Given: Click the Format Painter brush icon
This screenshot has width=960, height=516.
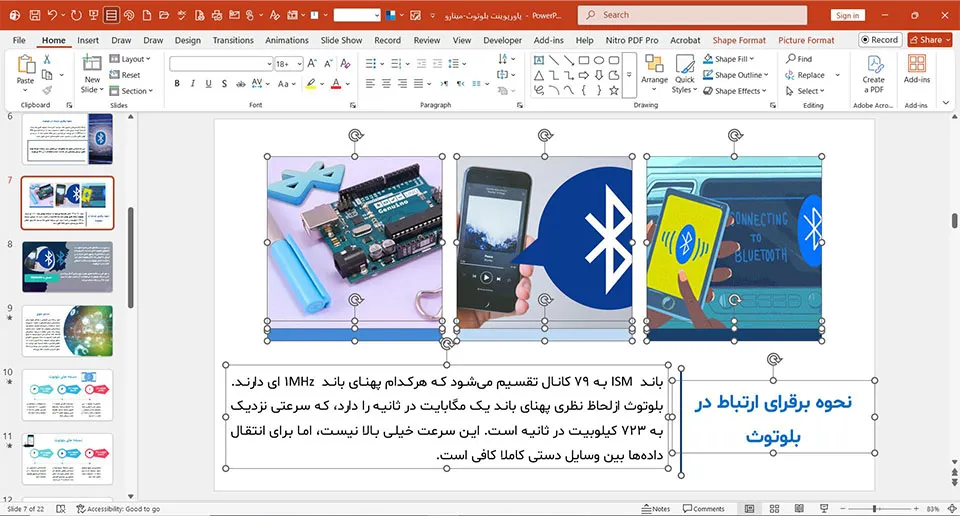Looking at the screenshot, I should [x=47, y=90].
